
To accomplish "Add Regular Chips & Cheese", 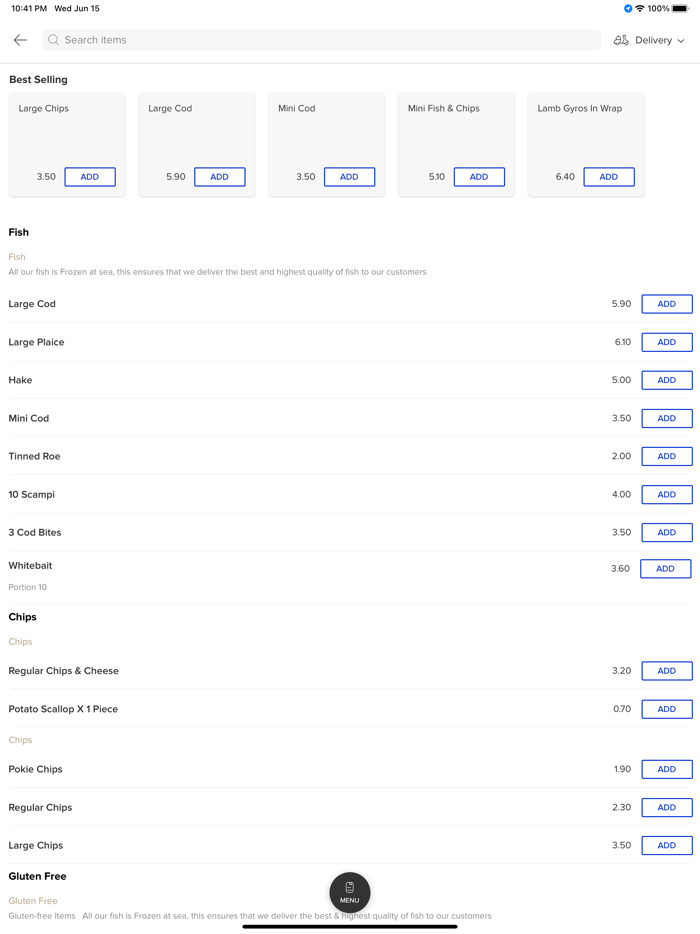I will (667, 671).
